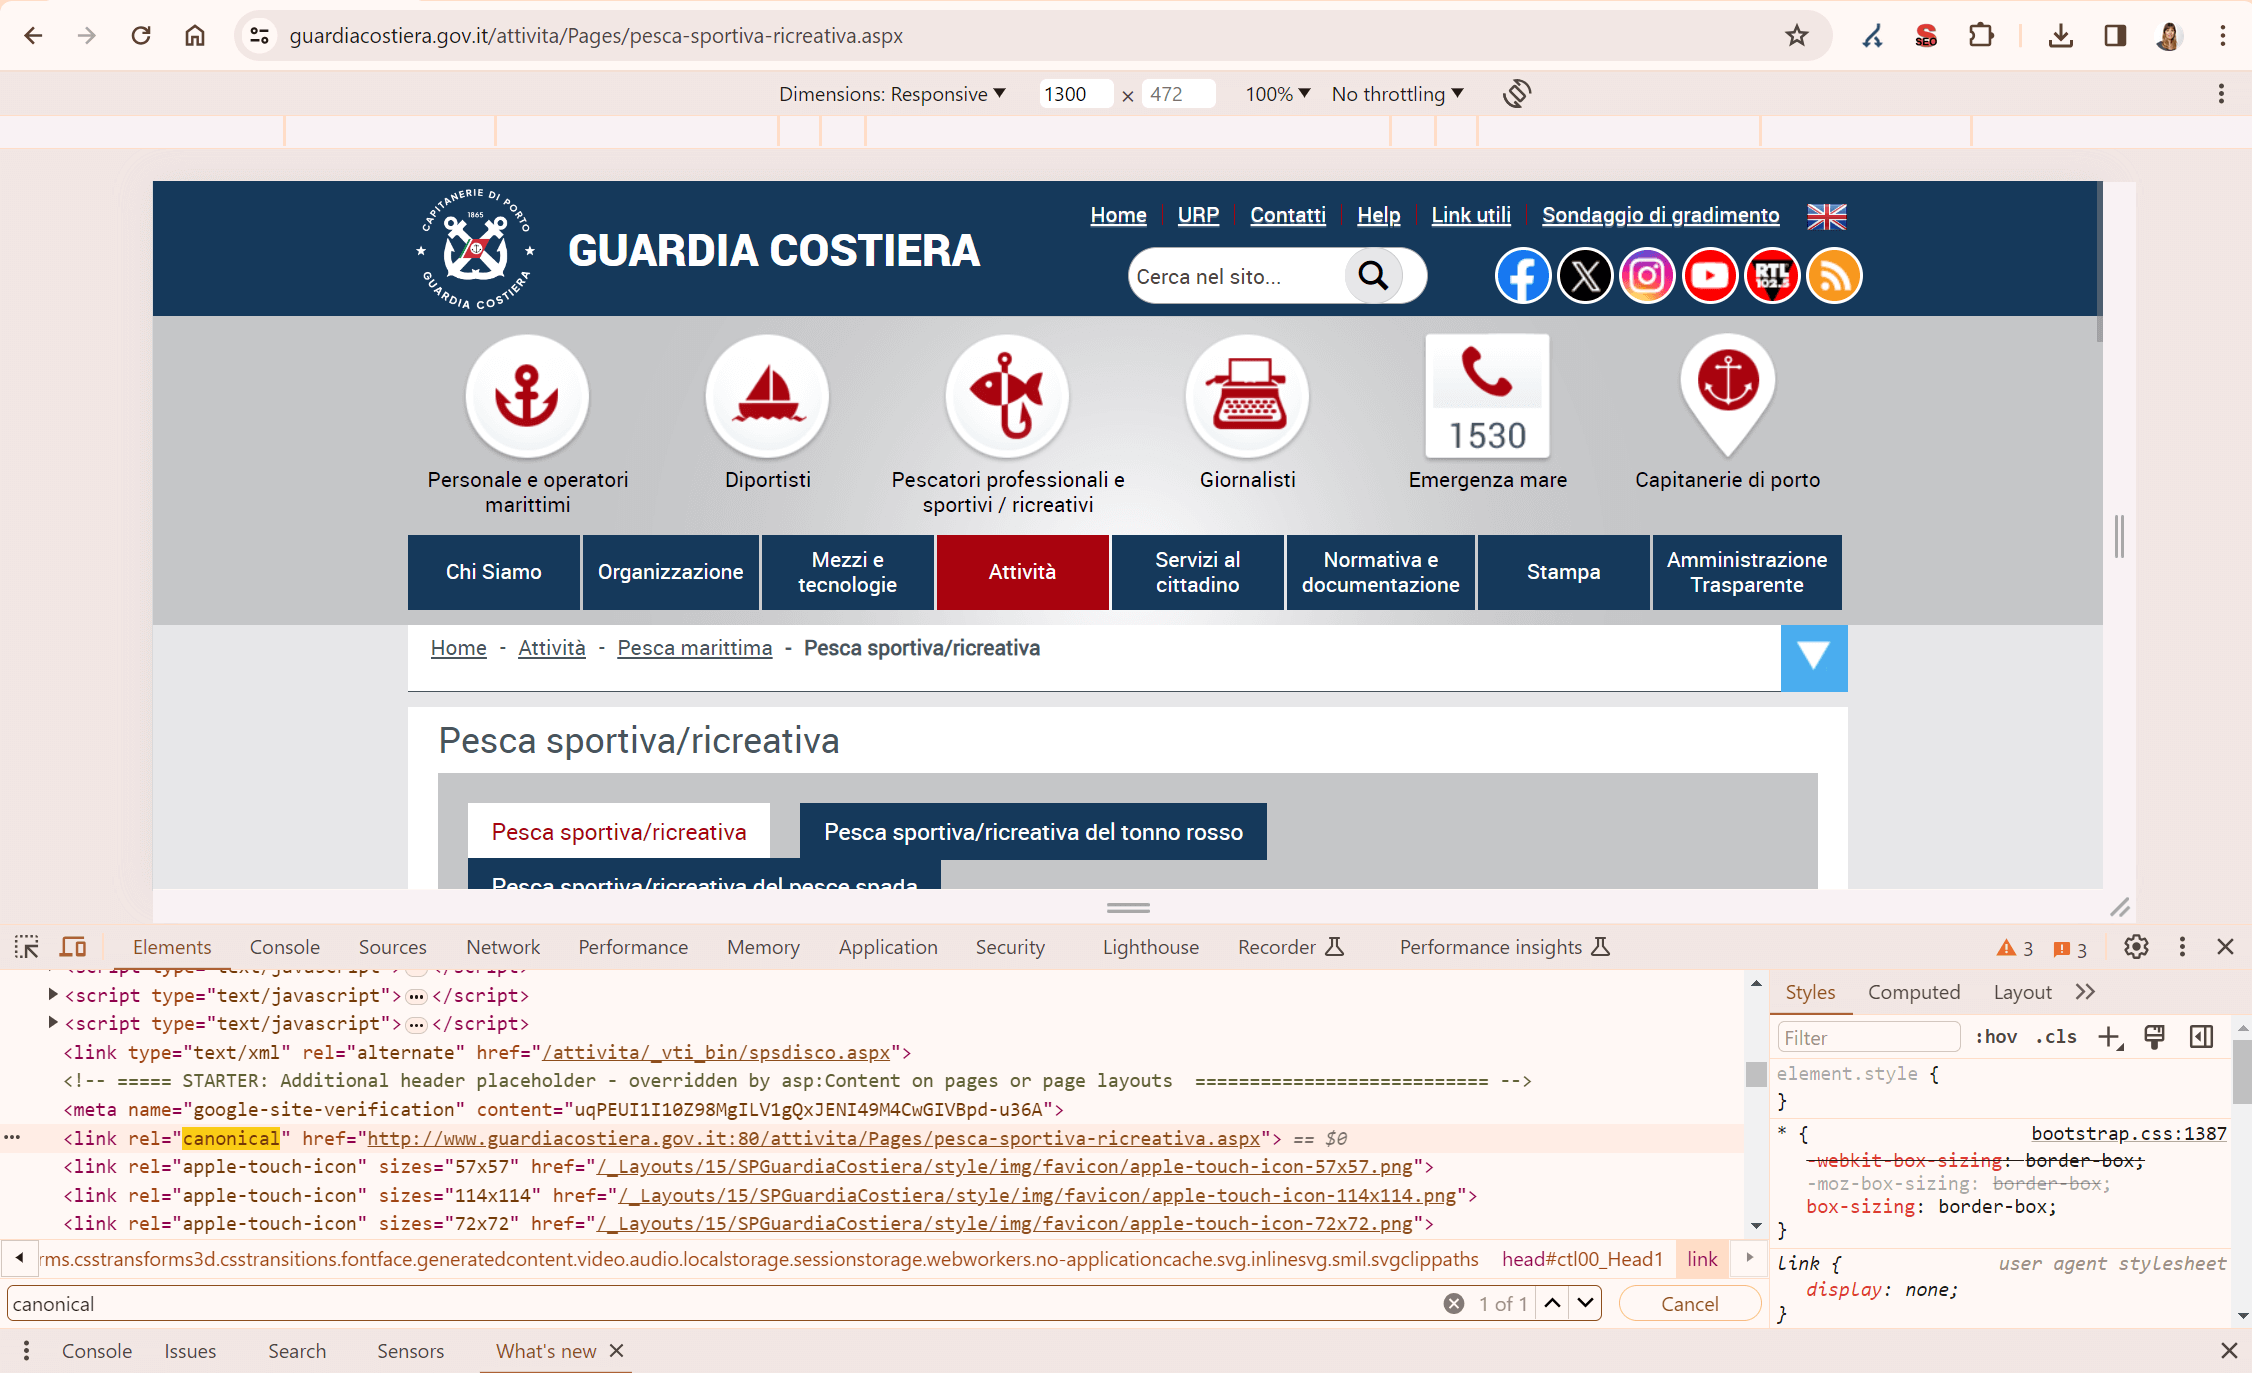Open the Servizi al cittadino menu item

coord(1197,572)
